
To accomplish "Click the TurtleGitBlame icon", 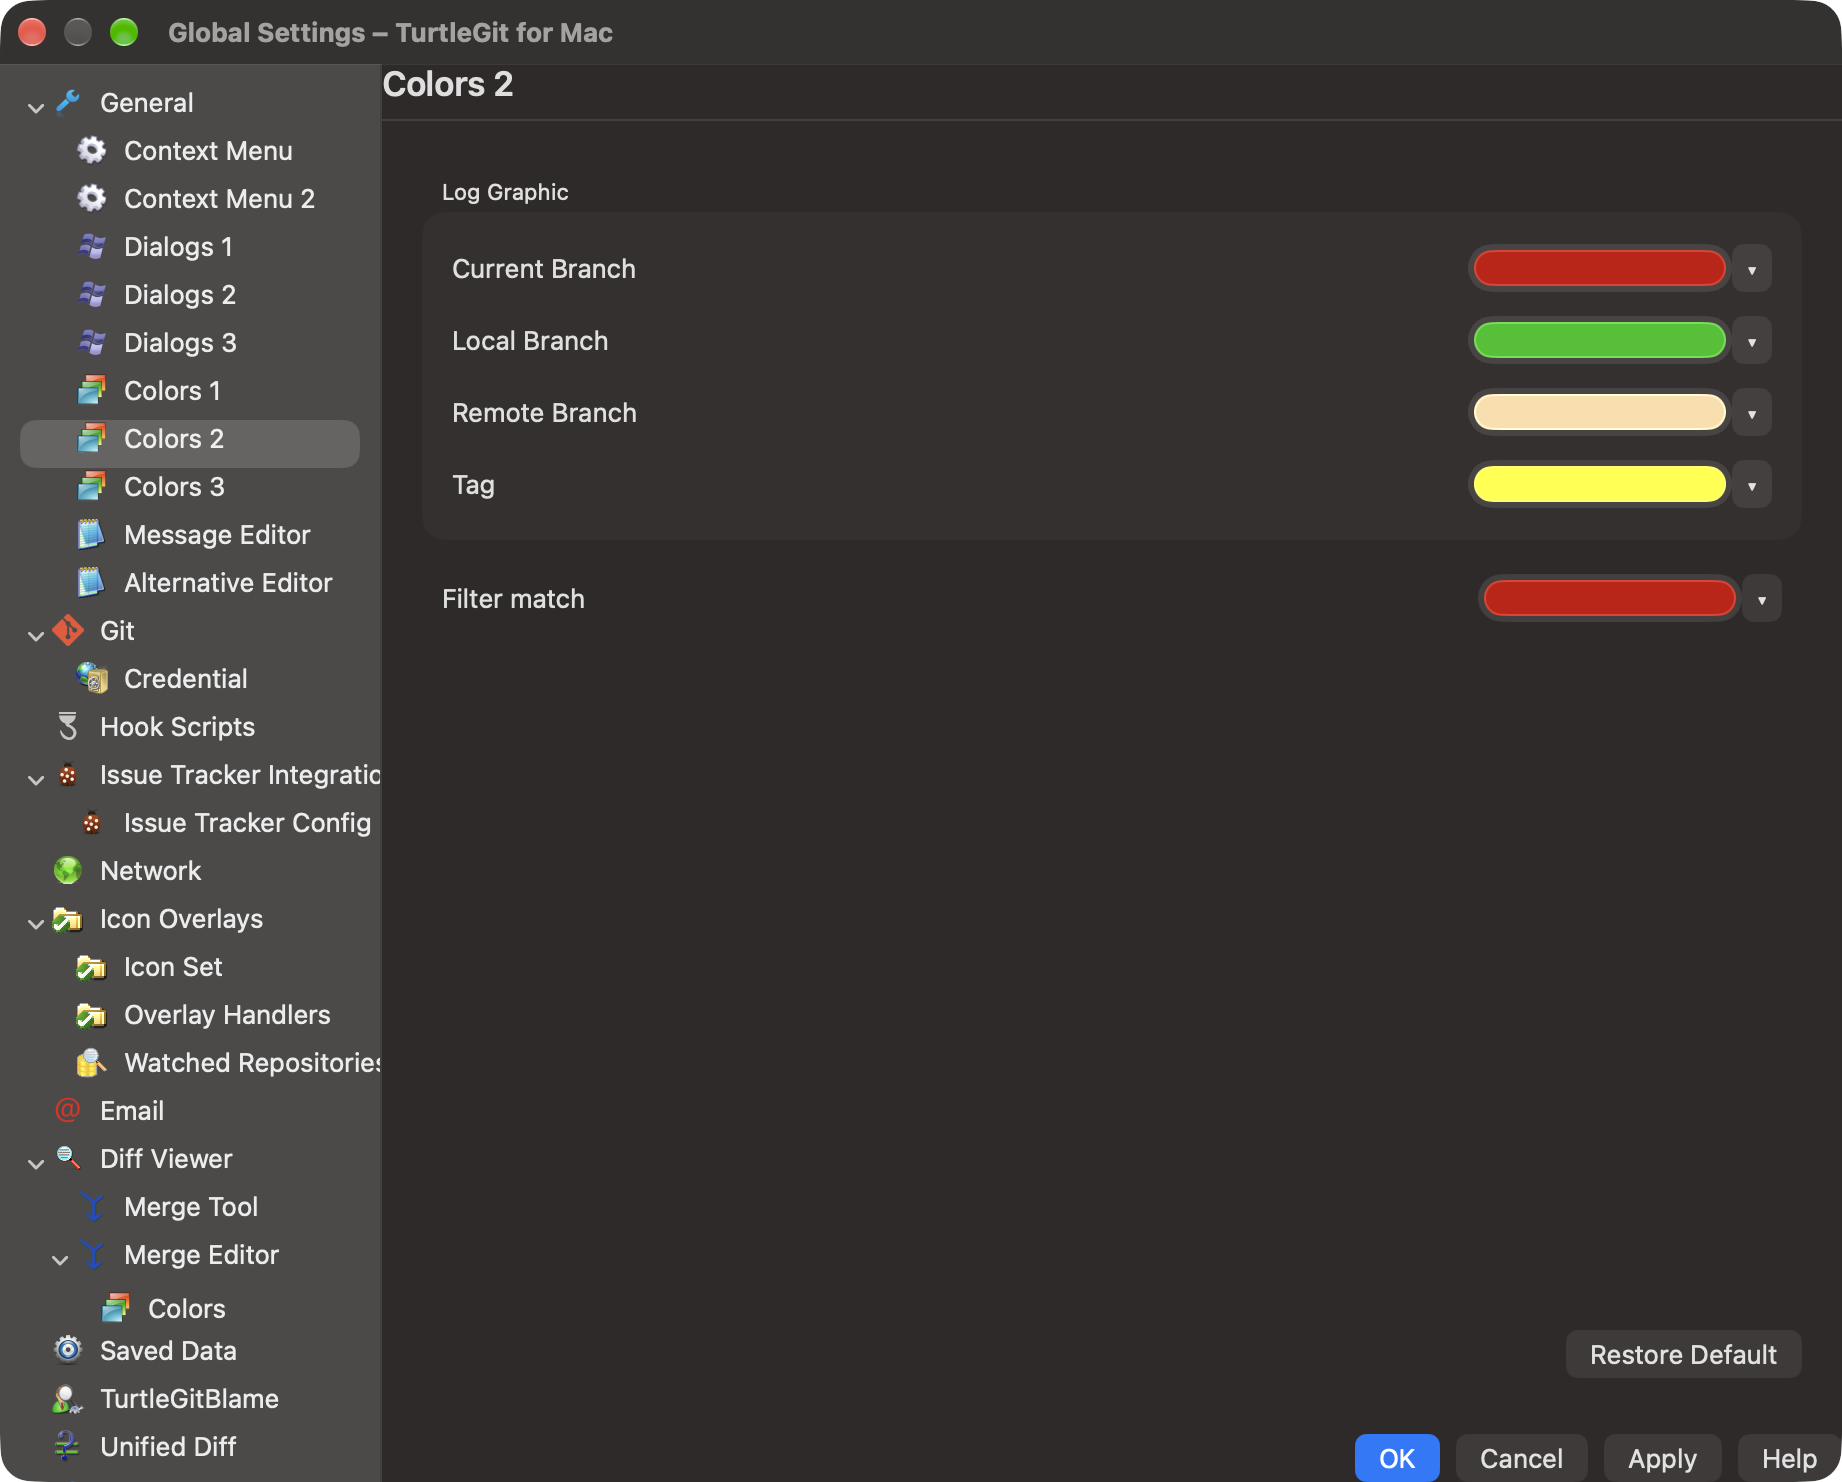I will point(68,1398).
